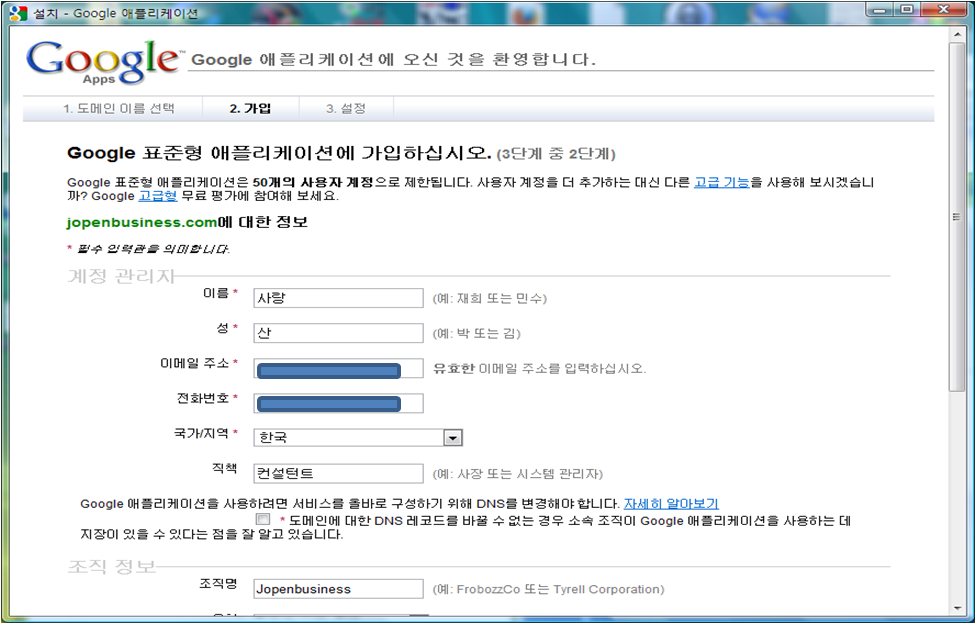Click the jopenbusiness.com domain text
Image resolution: width=976 pixels, height=624 pixels.
[142, 222]
